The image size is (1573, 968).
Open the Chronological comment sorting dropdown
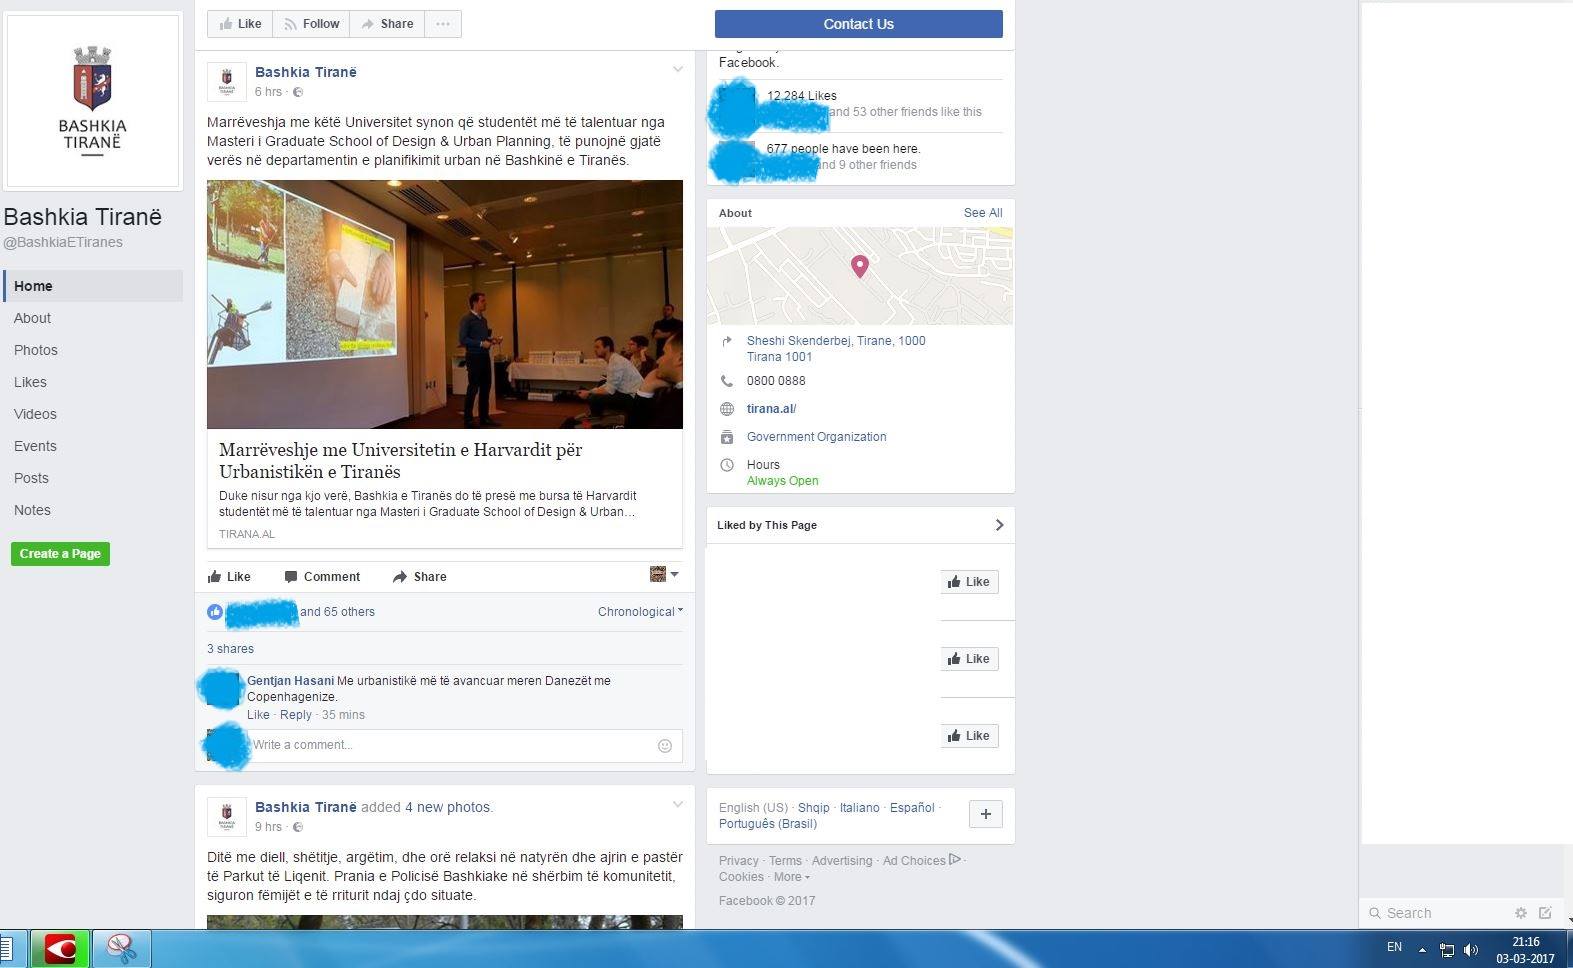(x=640, y=612)
